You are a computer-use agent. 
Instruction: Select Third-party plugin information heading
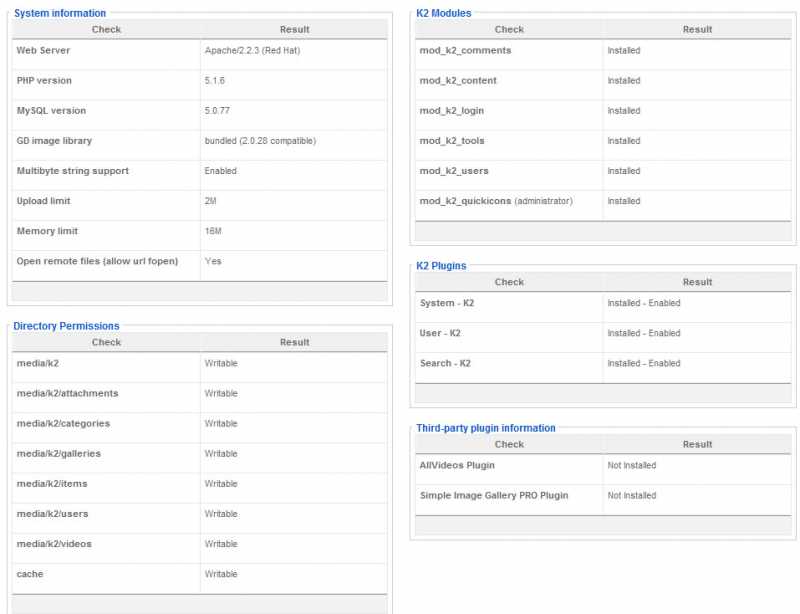(x=485, y=428)
